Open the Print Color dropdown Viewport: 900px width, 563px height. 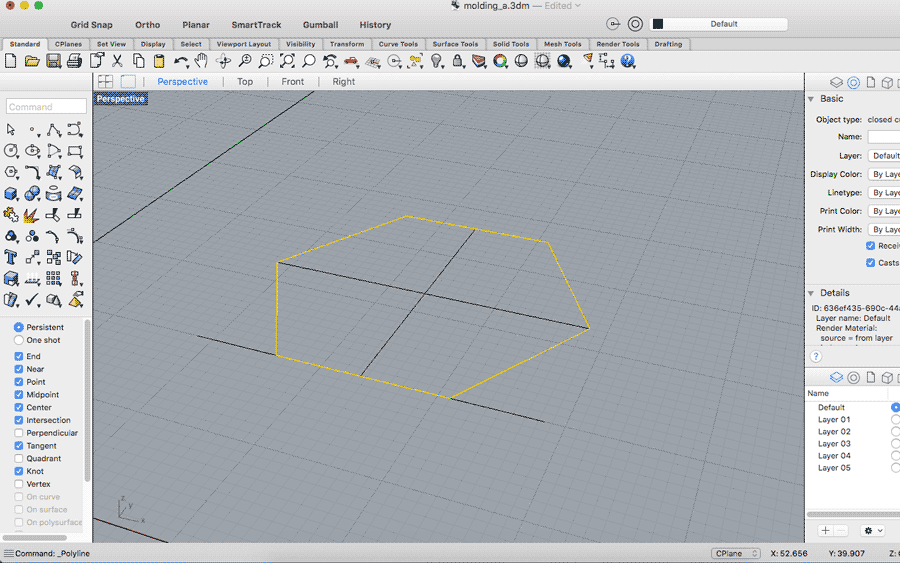(884, 211)
